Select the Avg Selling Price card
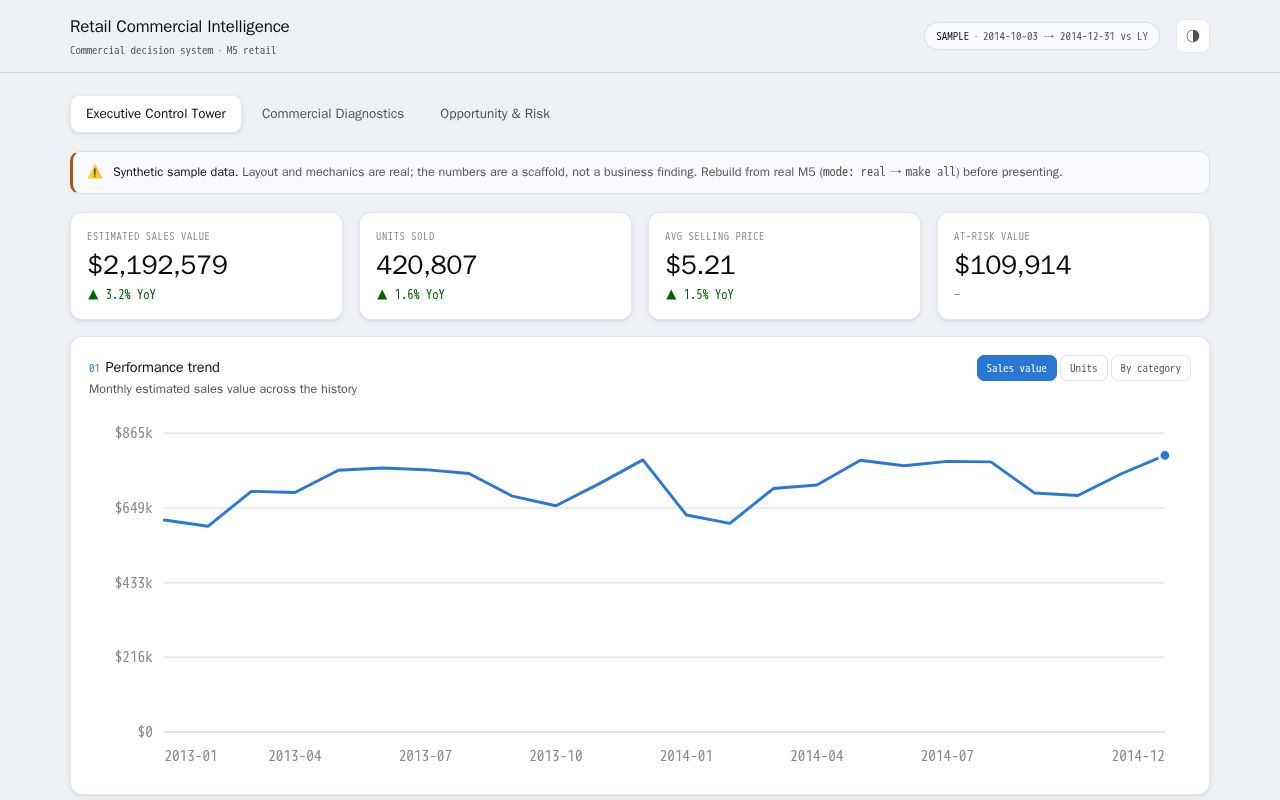Image resolution: width=1280 pixels, height=800 pixels. [784, 266]
